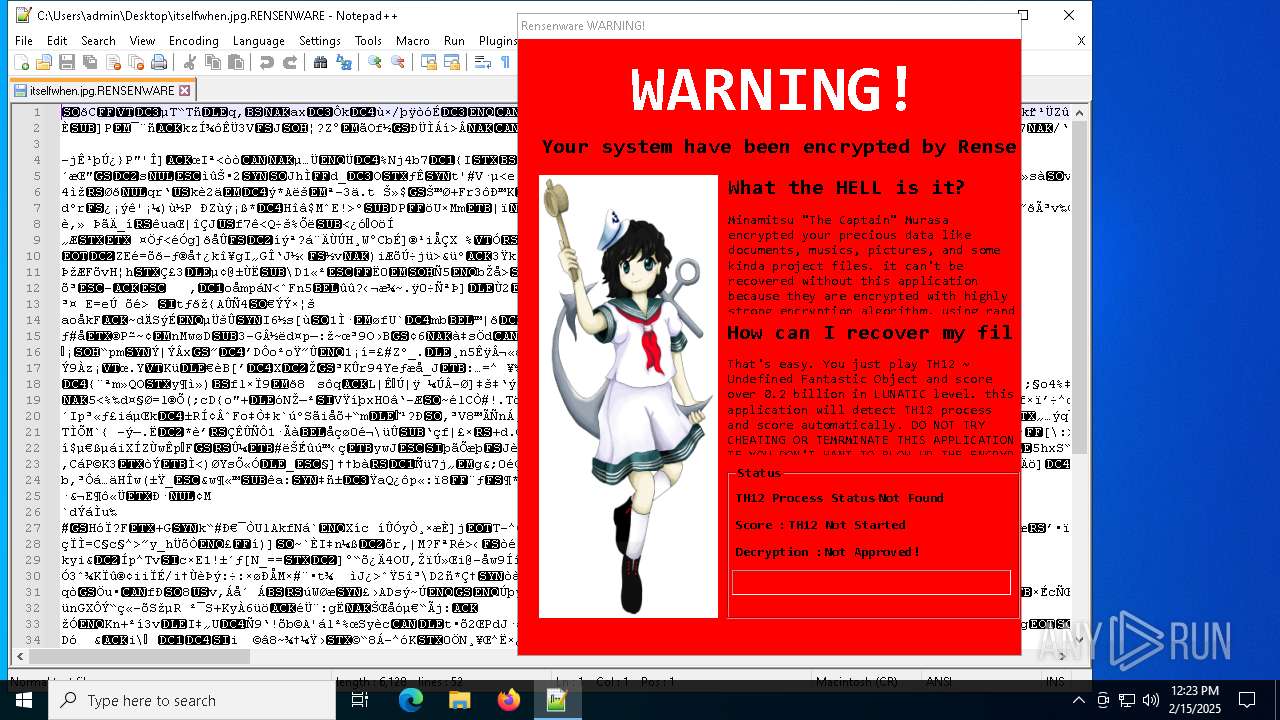Viewport: 1280px width, 720px height.
Task: Create a new file in Notepad++ toolbar
Action: pyautogui.click(x=21, y=62)
